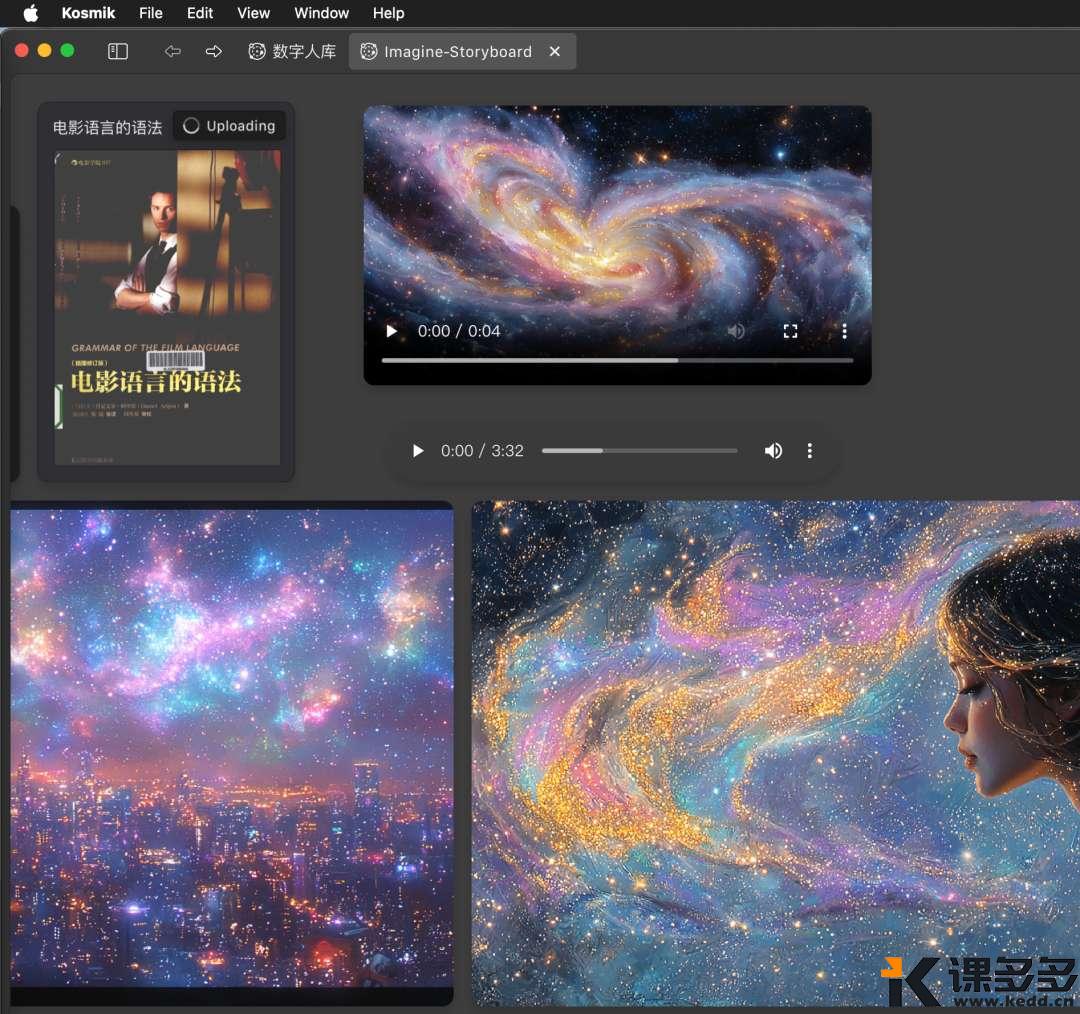Go back with the left arrow
Viewport: 1080px width, 1014px height.
point(172,51)
